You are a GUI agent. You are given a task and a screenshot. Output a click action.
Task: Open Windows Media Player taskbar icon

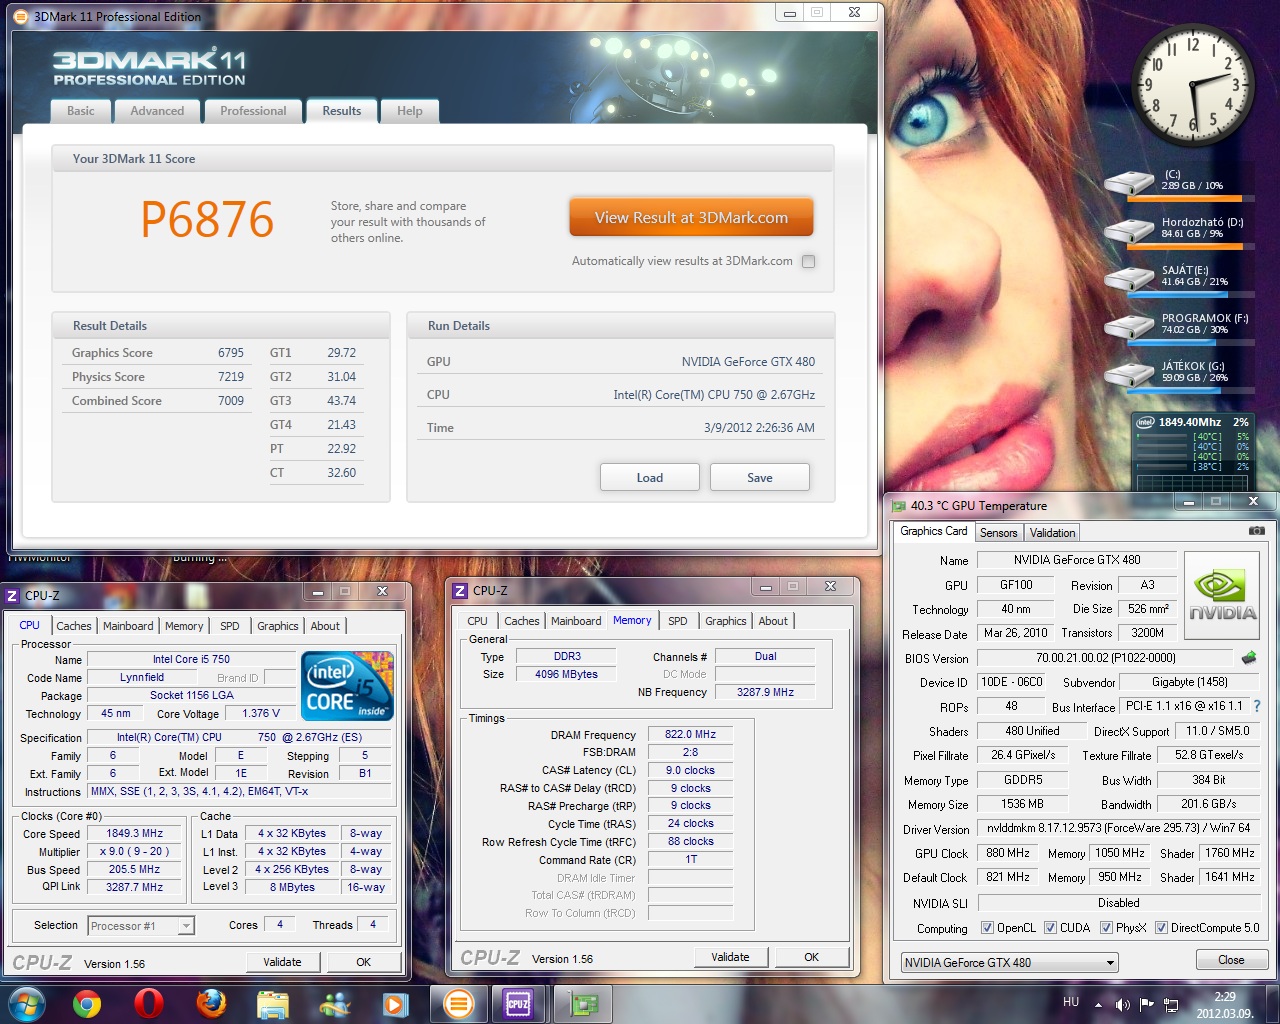tap(396, 1003)
